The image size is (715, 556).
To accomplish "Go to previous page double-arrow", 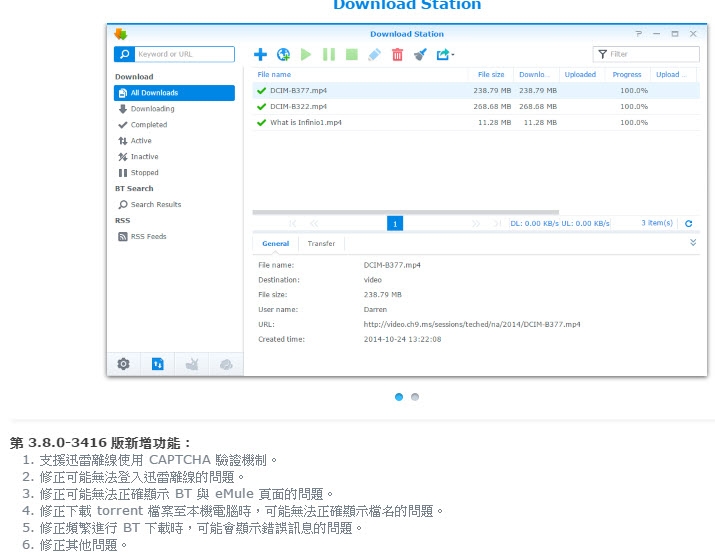I will tap(314, 223).
